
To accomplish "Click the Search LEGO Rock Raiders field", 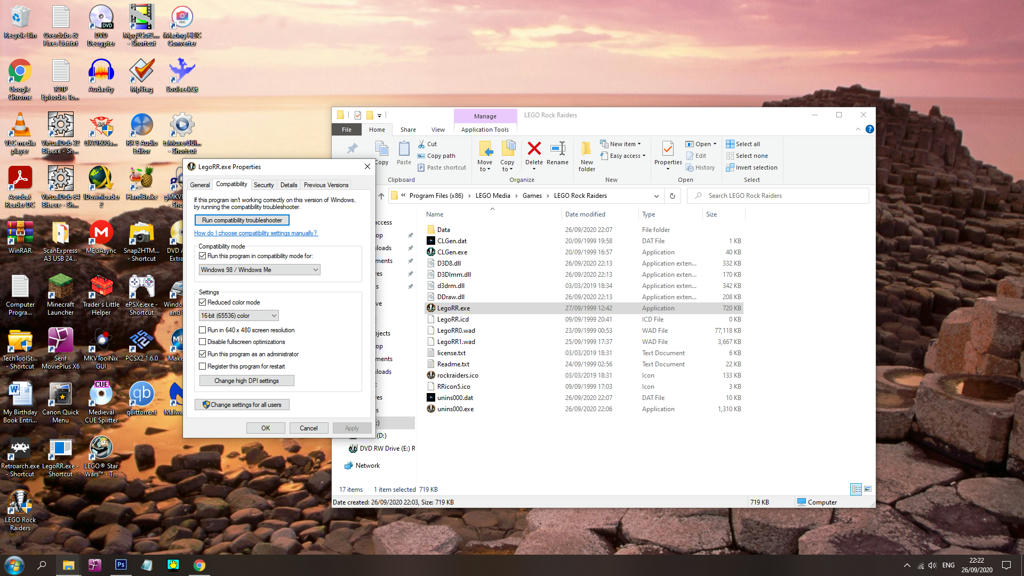I will [778, 195].
